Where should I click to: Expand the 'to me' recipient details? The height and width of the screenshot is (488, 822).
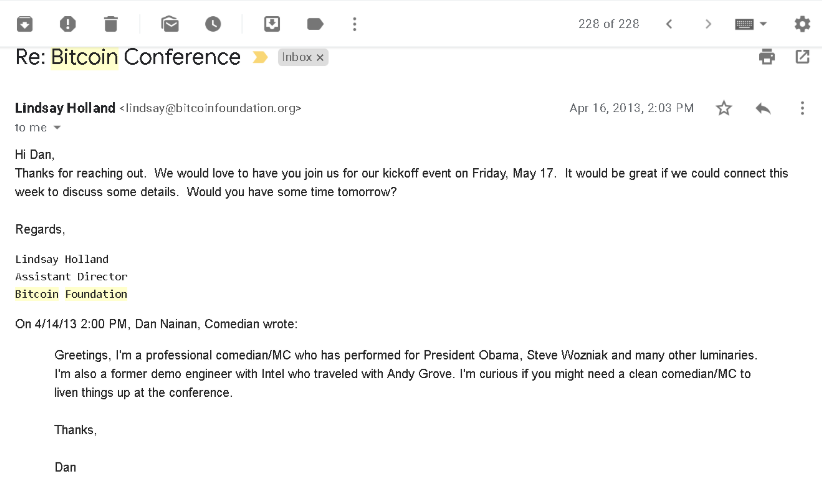pyautogui.click(x=57, y=127)
